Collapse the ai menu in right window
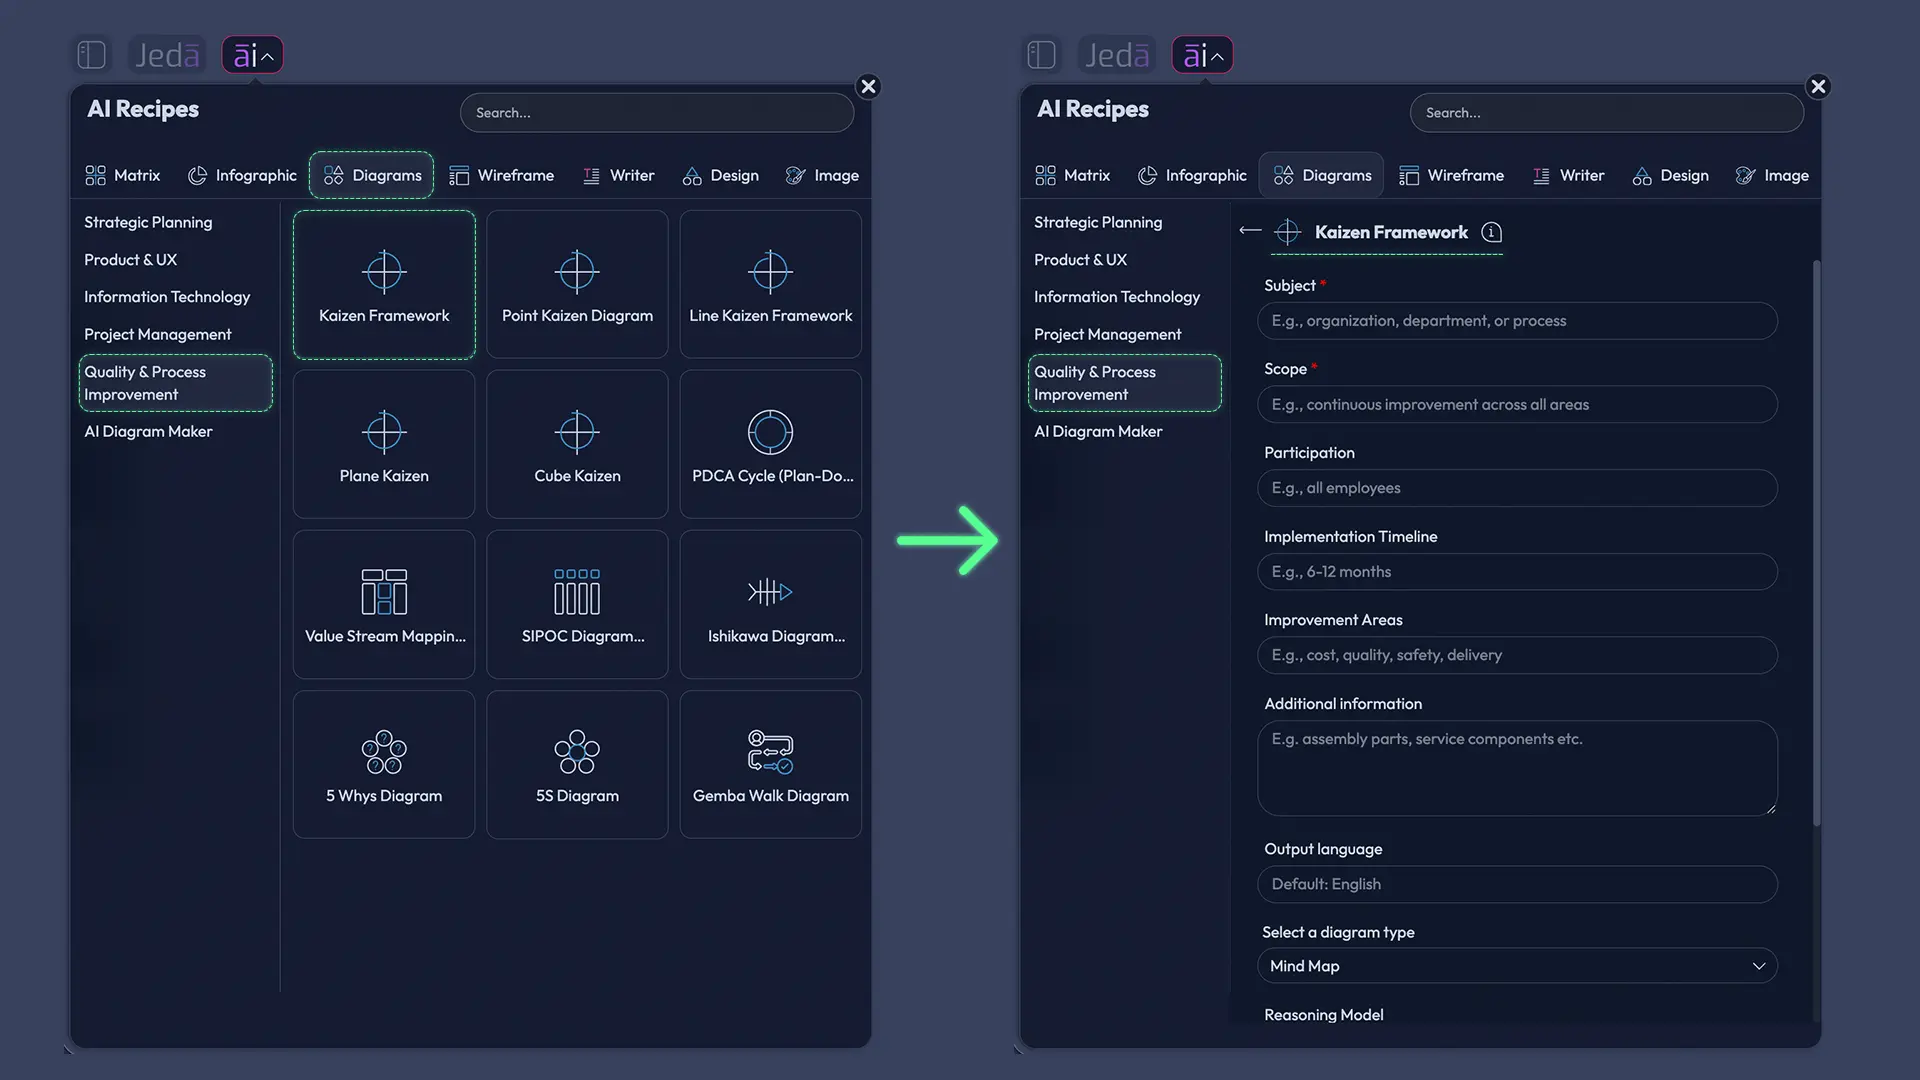Screen dimensions: 1920x1080 1203,55
